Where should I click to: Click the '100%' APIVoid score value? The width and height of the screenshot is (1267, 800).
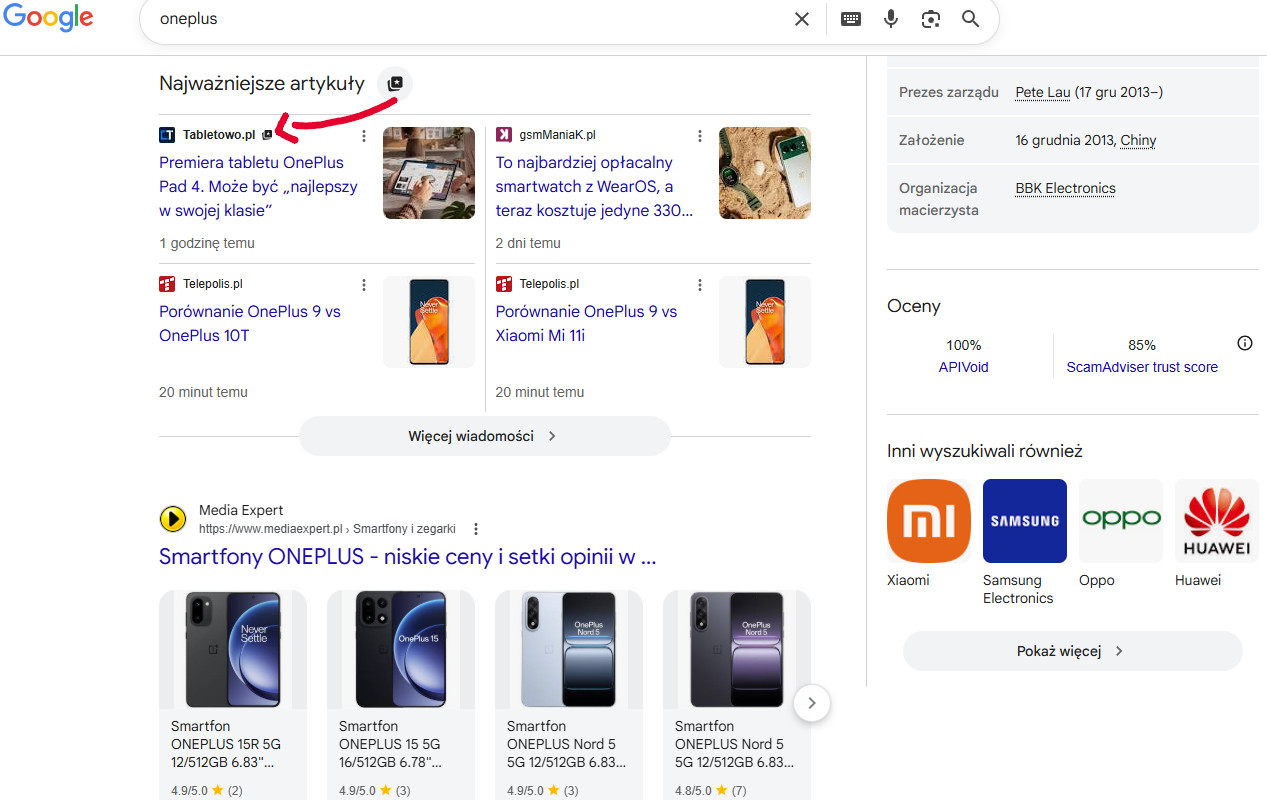[x=964, y=345]
